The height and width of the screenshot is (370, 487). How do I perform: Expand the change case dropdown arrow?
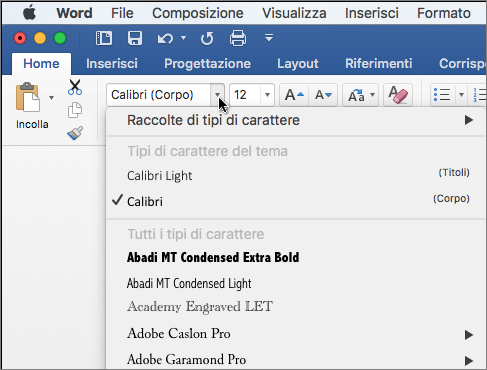pyautogui.click(x=373, y=95)
